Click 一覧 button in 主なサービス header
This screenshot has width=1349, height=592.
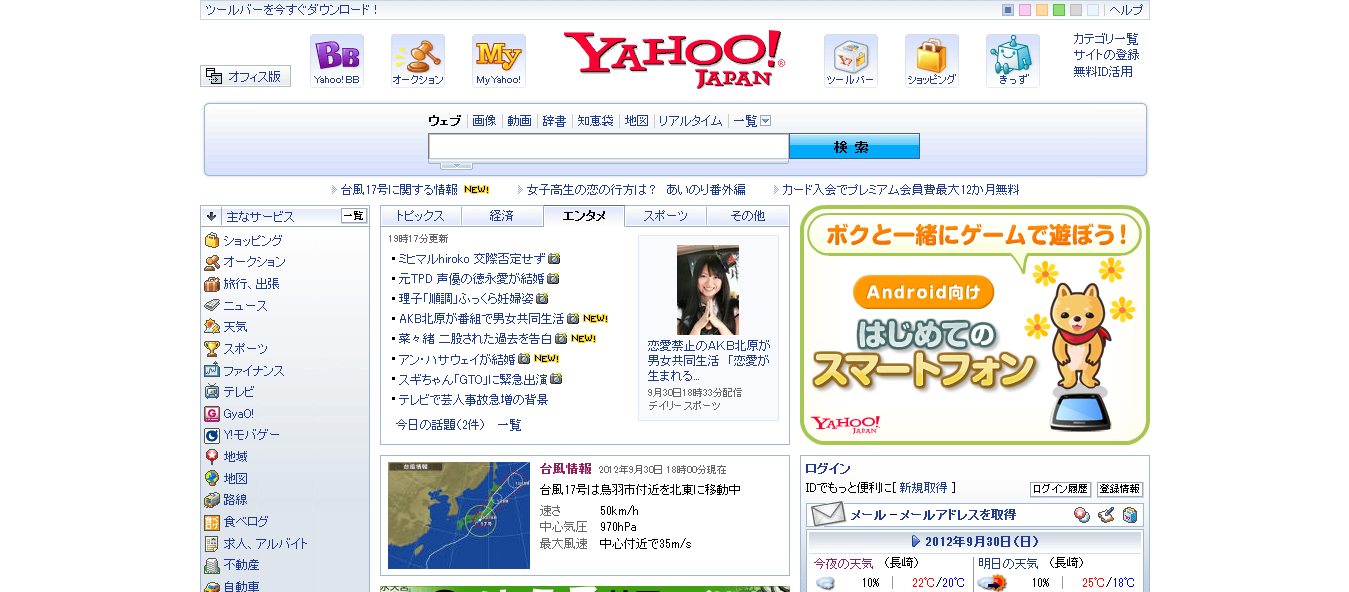pos(354,216)
